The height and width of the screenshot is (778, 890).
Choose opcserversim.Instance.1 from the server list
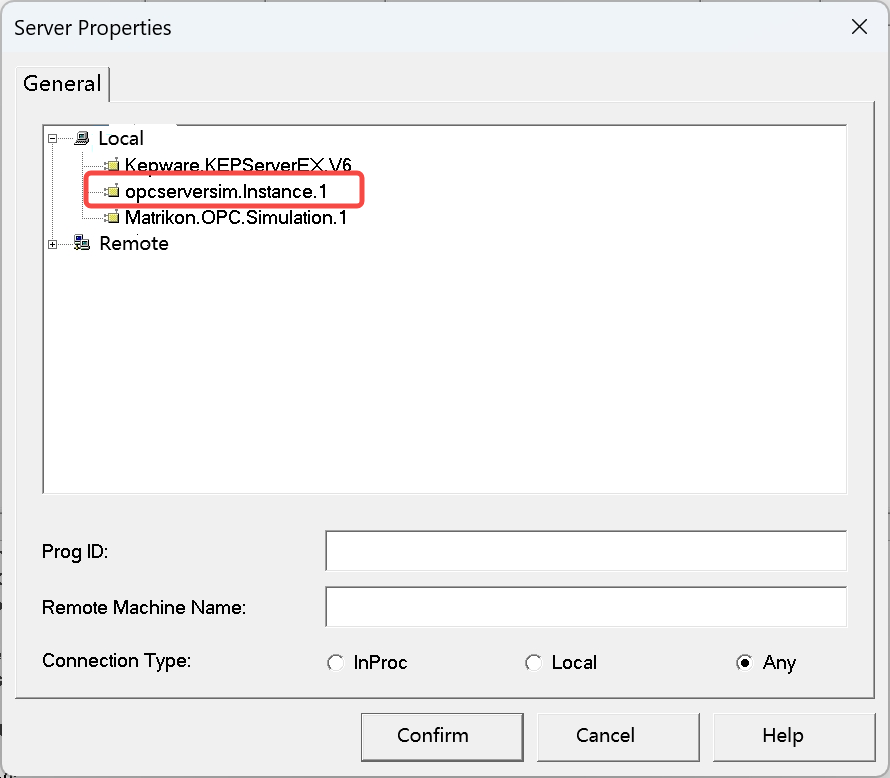click(x=226, y=190)
